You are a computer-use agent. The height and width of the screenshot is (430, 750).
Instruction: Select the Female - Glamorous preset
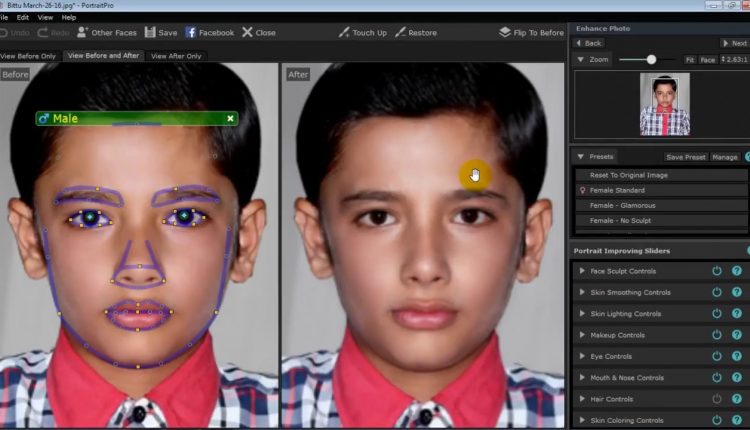pyautogui.click(x=661, y=205)
